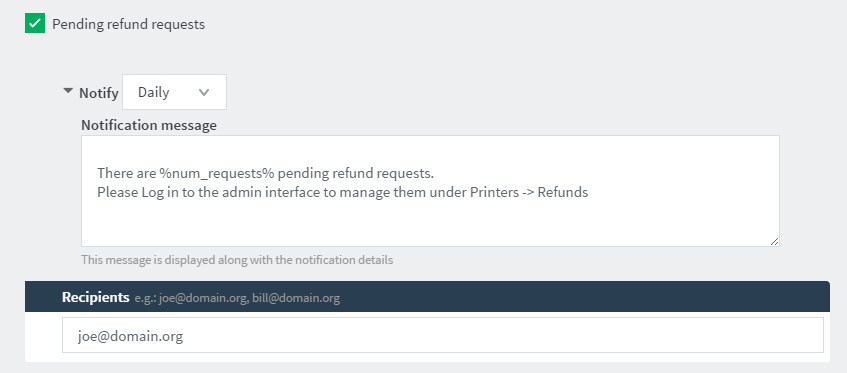Click the Notification message heading
This screenshot has width=847, height=373.
point(149,125)
